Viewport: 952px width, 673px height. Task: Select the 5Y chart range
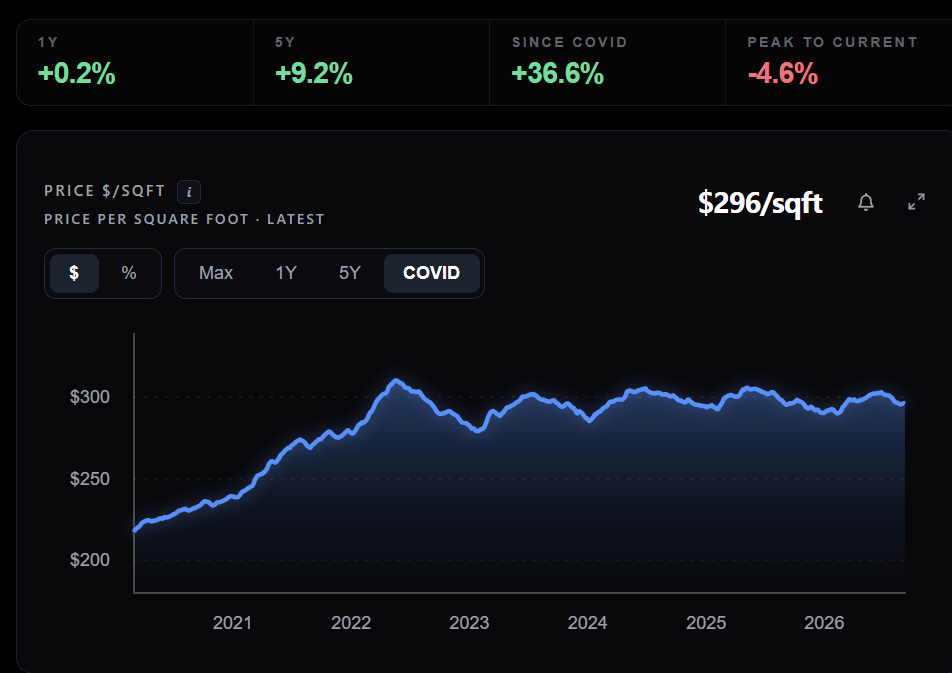pos(350,273)
